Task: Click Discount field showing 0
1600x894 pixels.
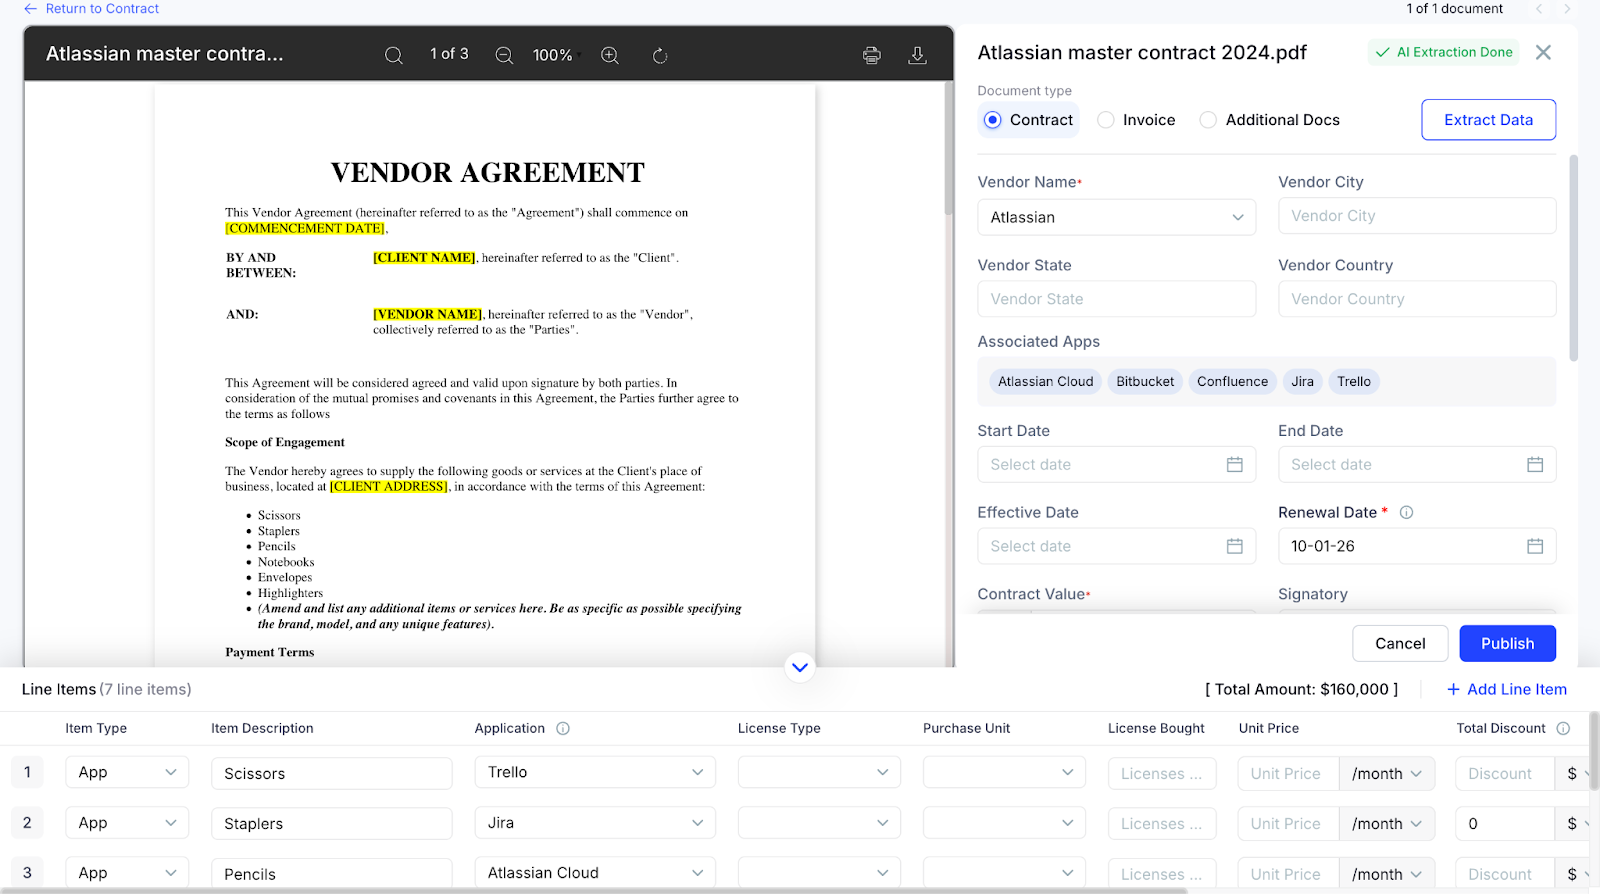Action: [1504, 823]
